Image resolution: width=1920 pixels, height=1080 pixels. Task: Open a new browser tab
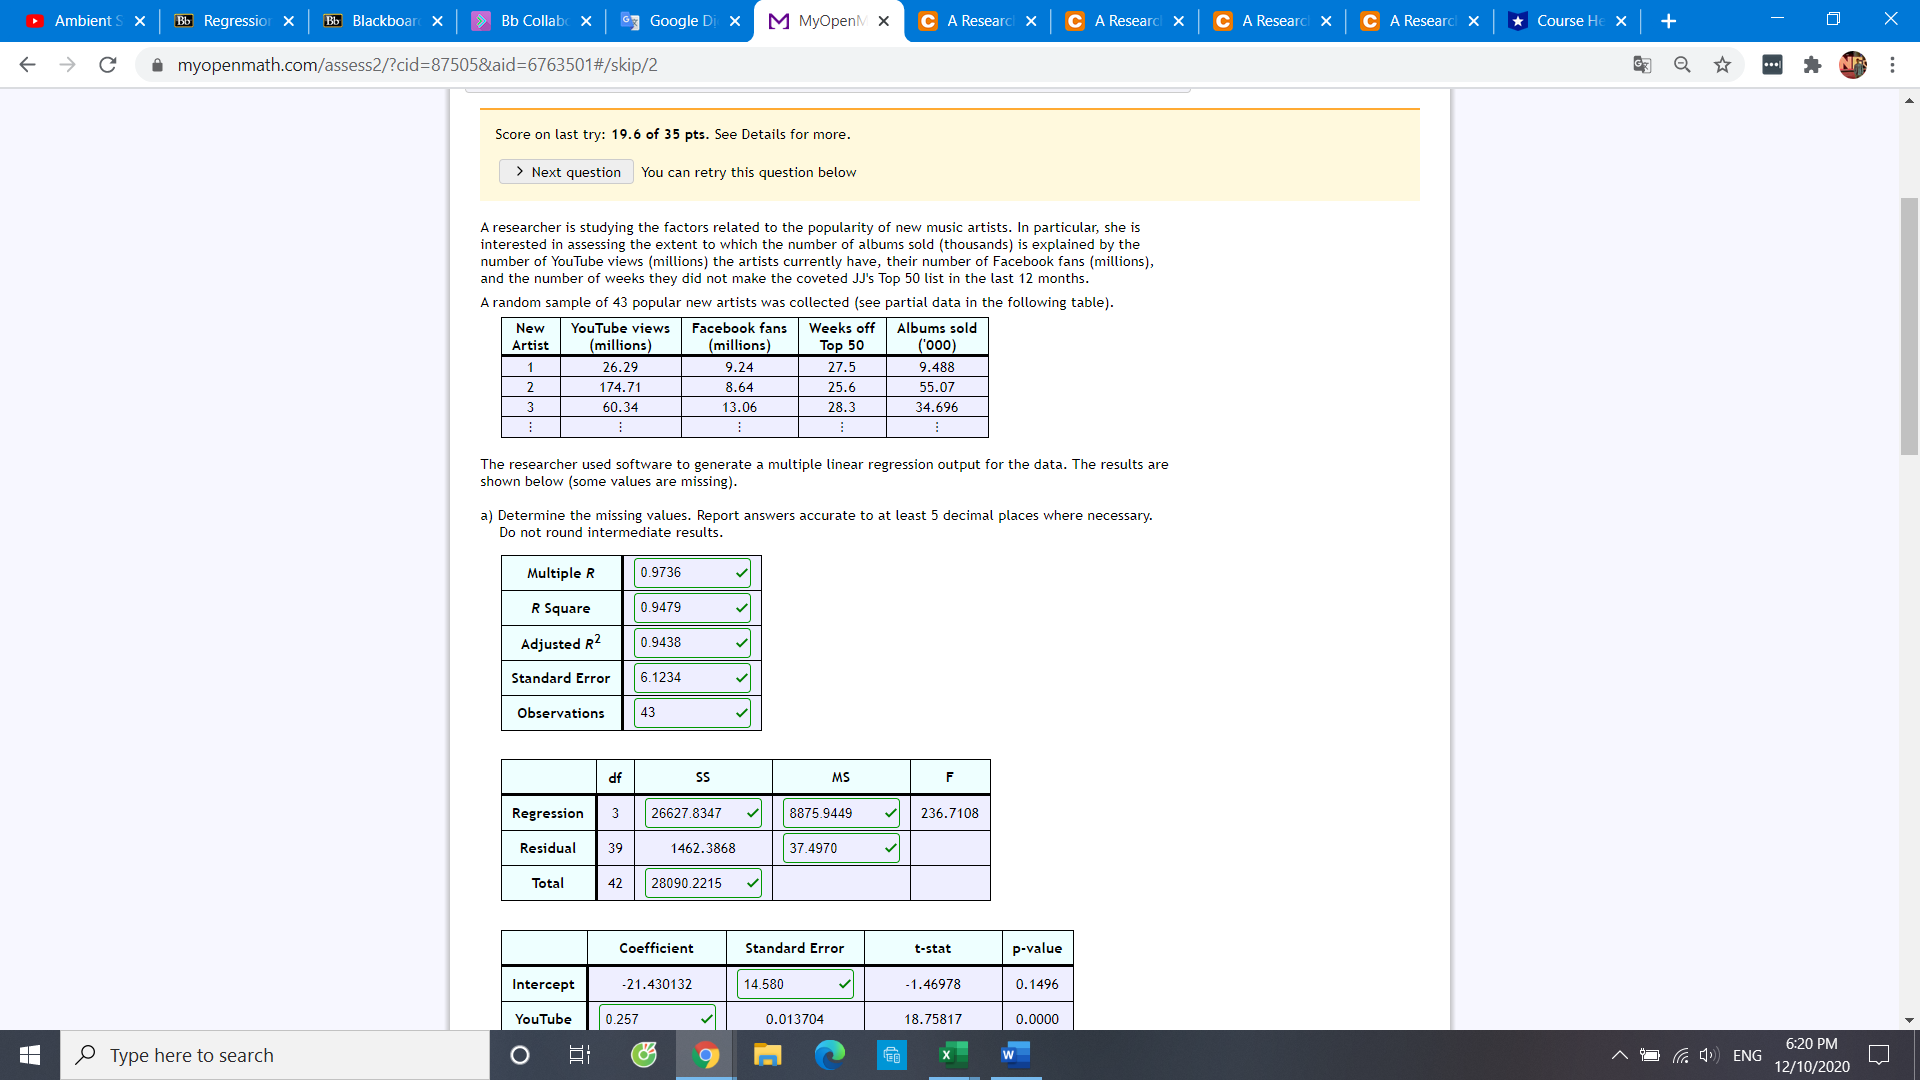[1668, 21]
